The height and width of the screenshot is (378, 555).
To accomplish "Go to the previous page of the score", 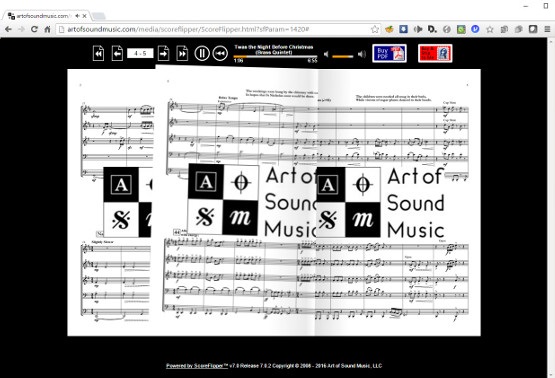I will point(117,53).
